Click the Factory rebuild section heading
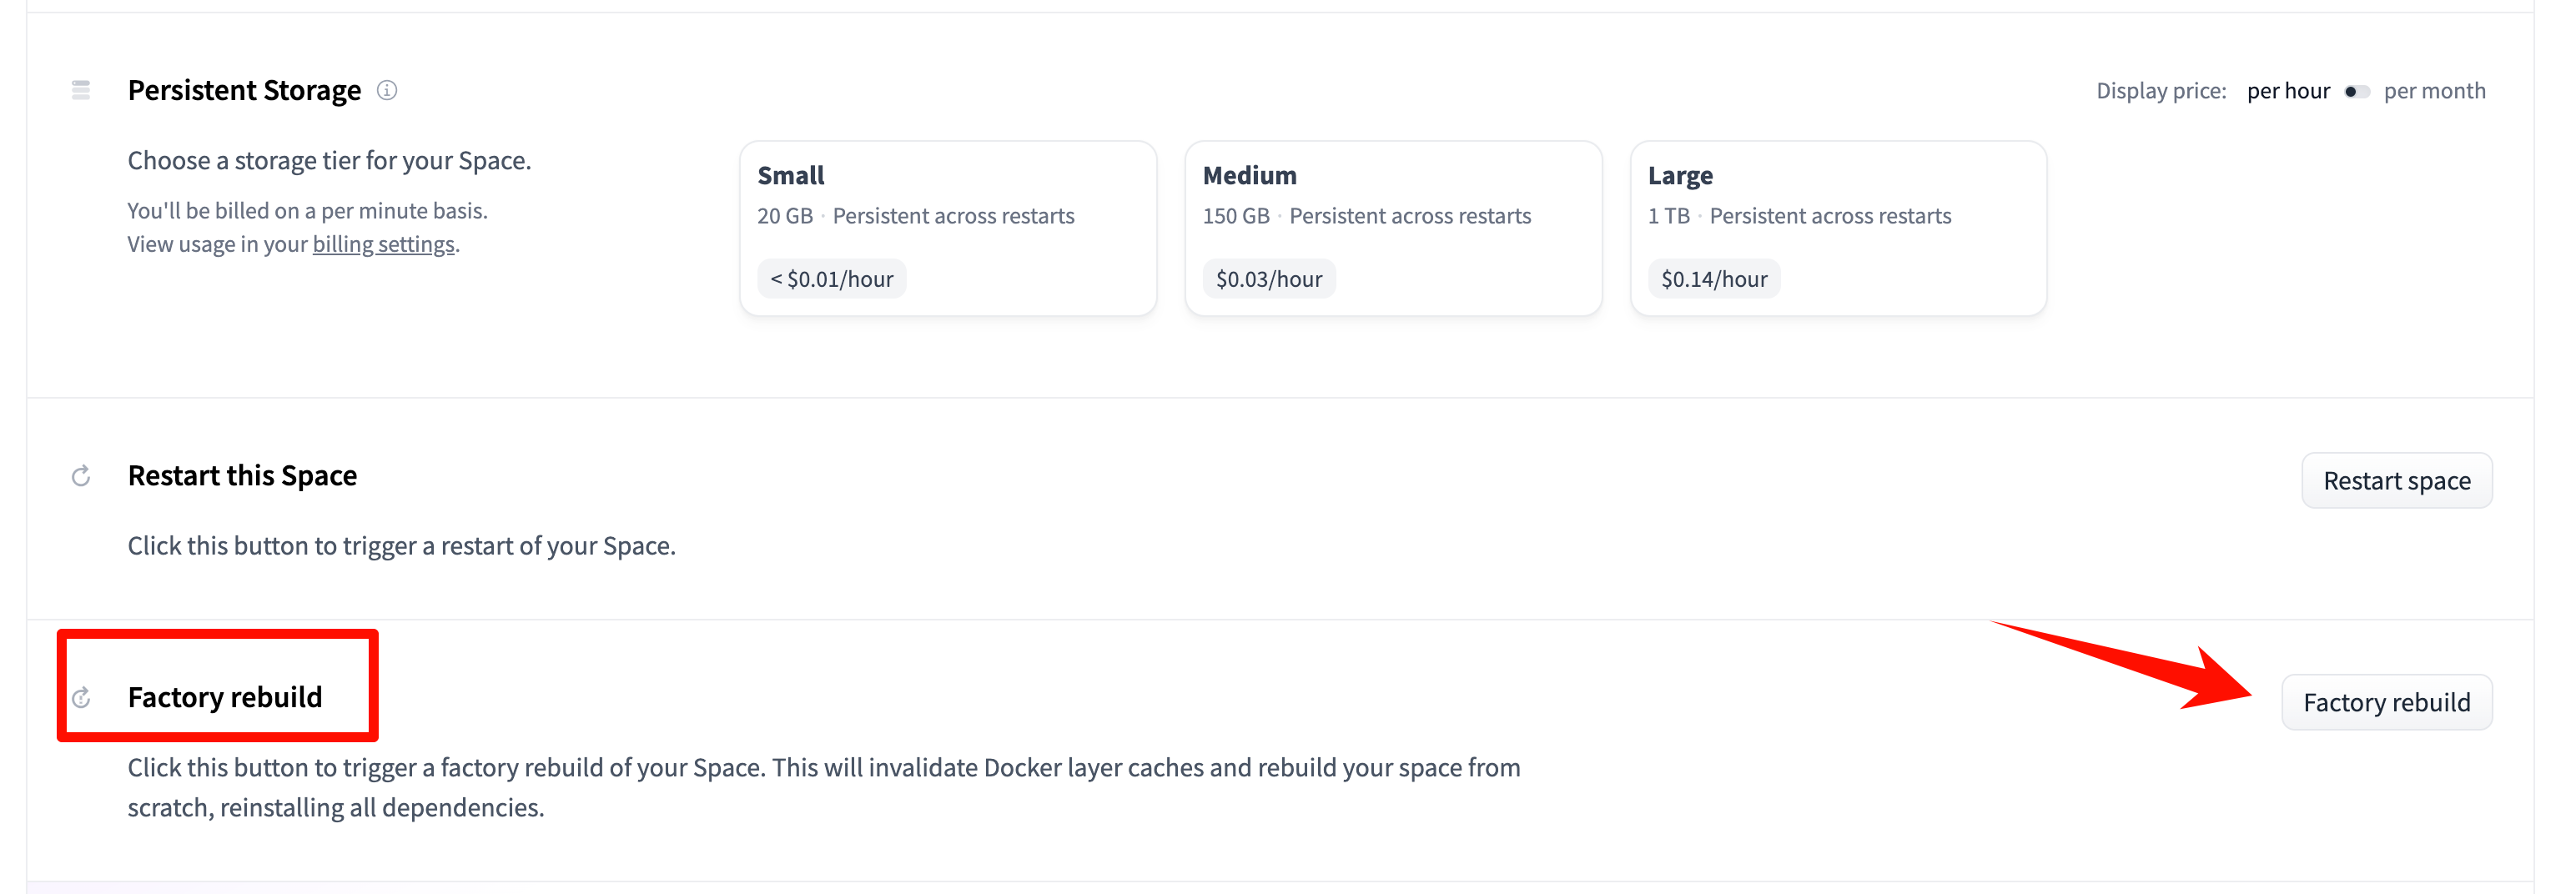 (225, 697)
